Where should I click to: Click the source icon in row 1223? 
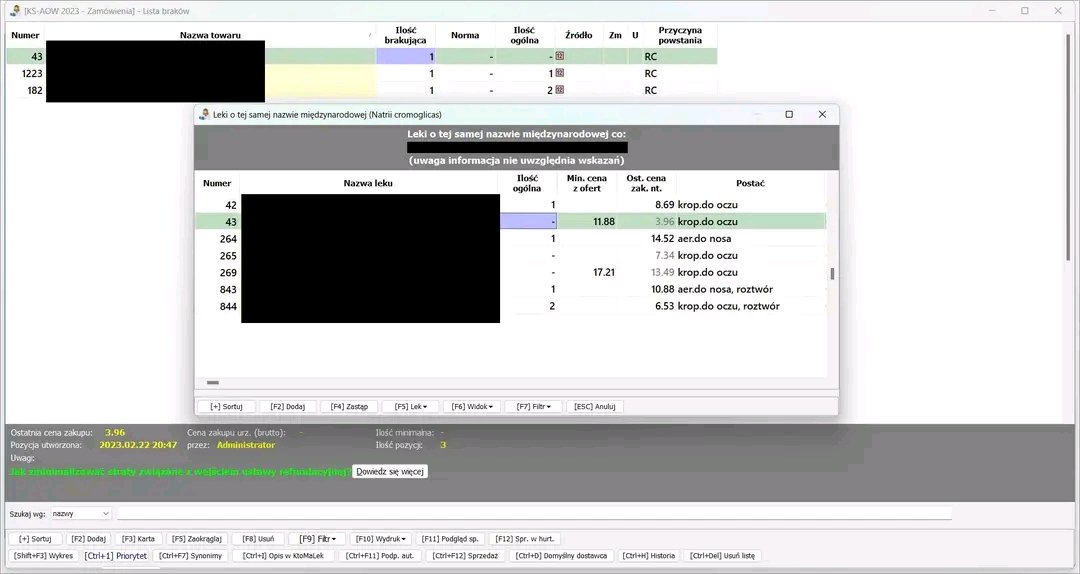click(559, 72)
